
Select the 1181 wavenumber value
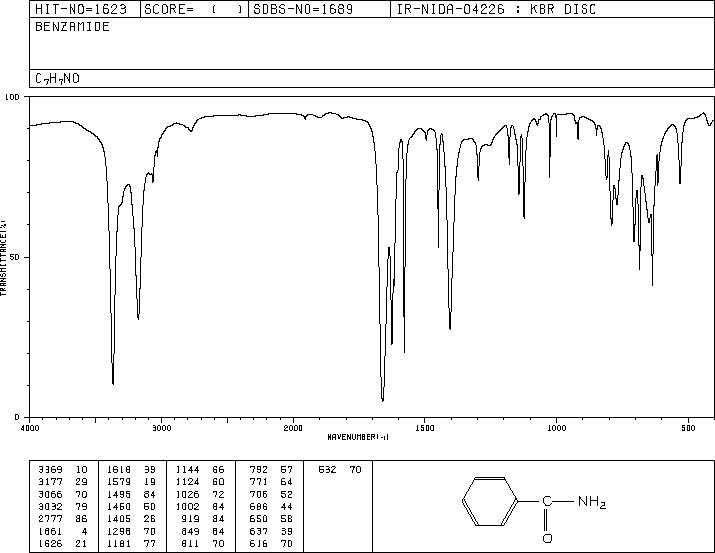coord(119,543)
